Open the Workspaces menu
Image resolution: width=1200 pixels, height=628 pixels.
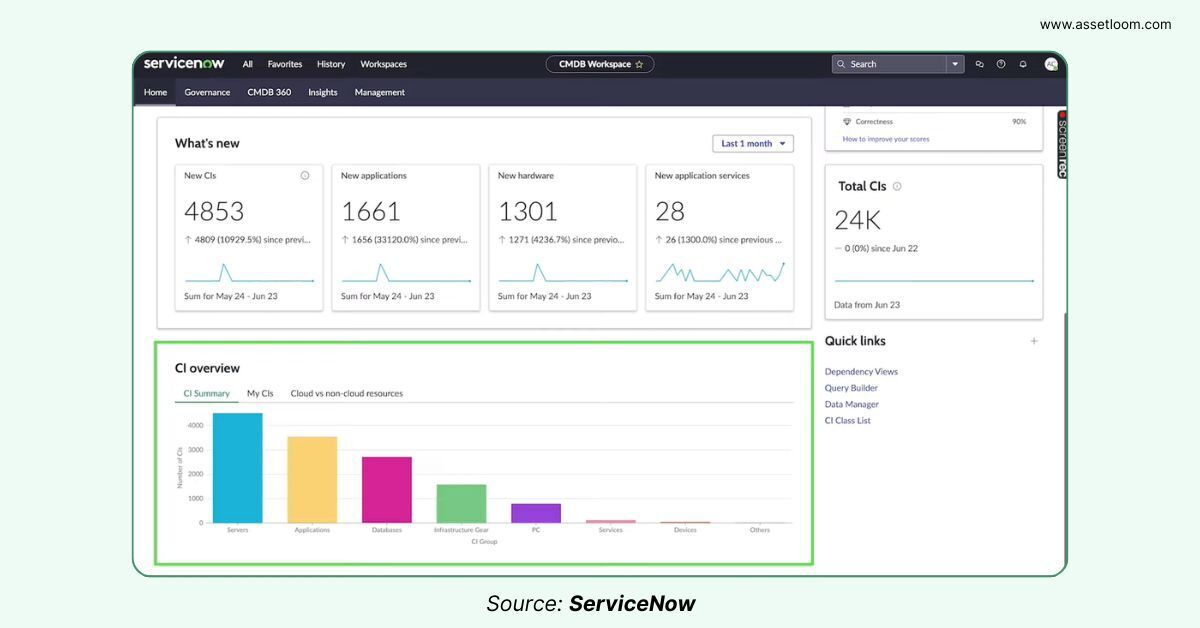click(x=384, y=64)
